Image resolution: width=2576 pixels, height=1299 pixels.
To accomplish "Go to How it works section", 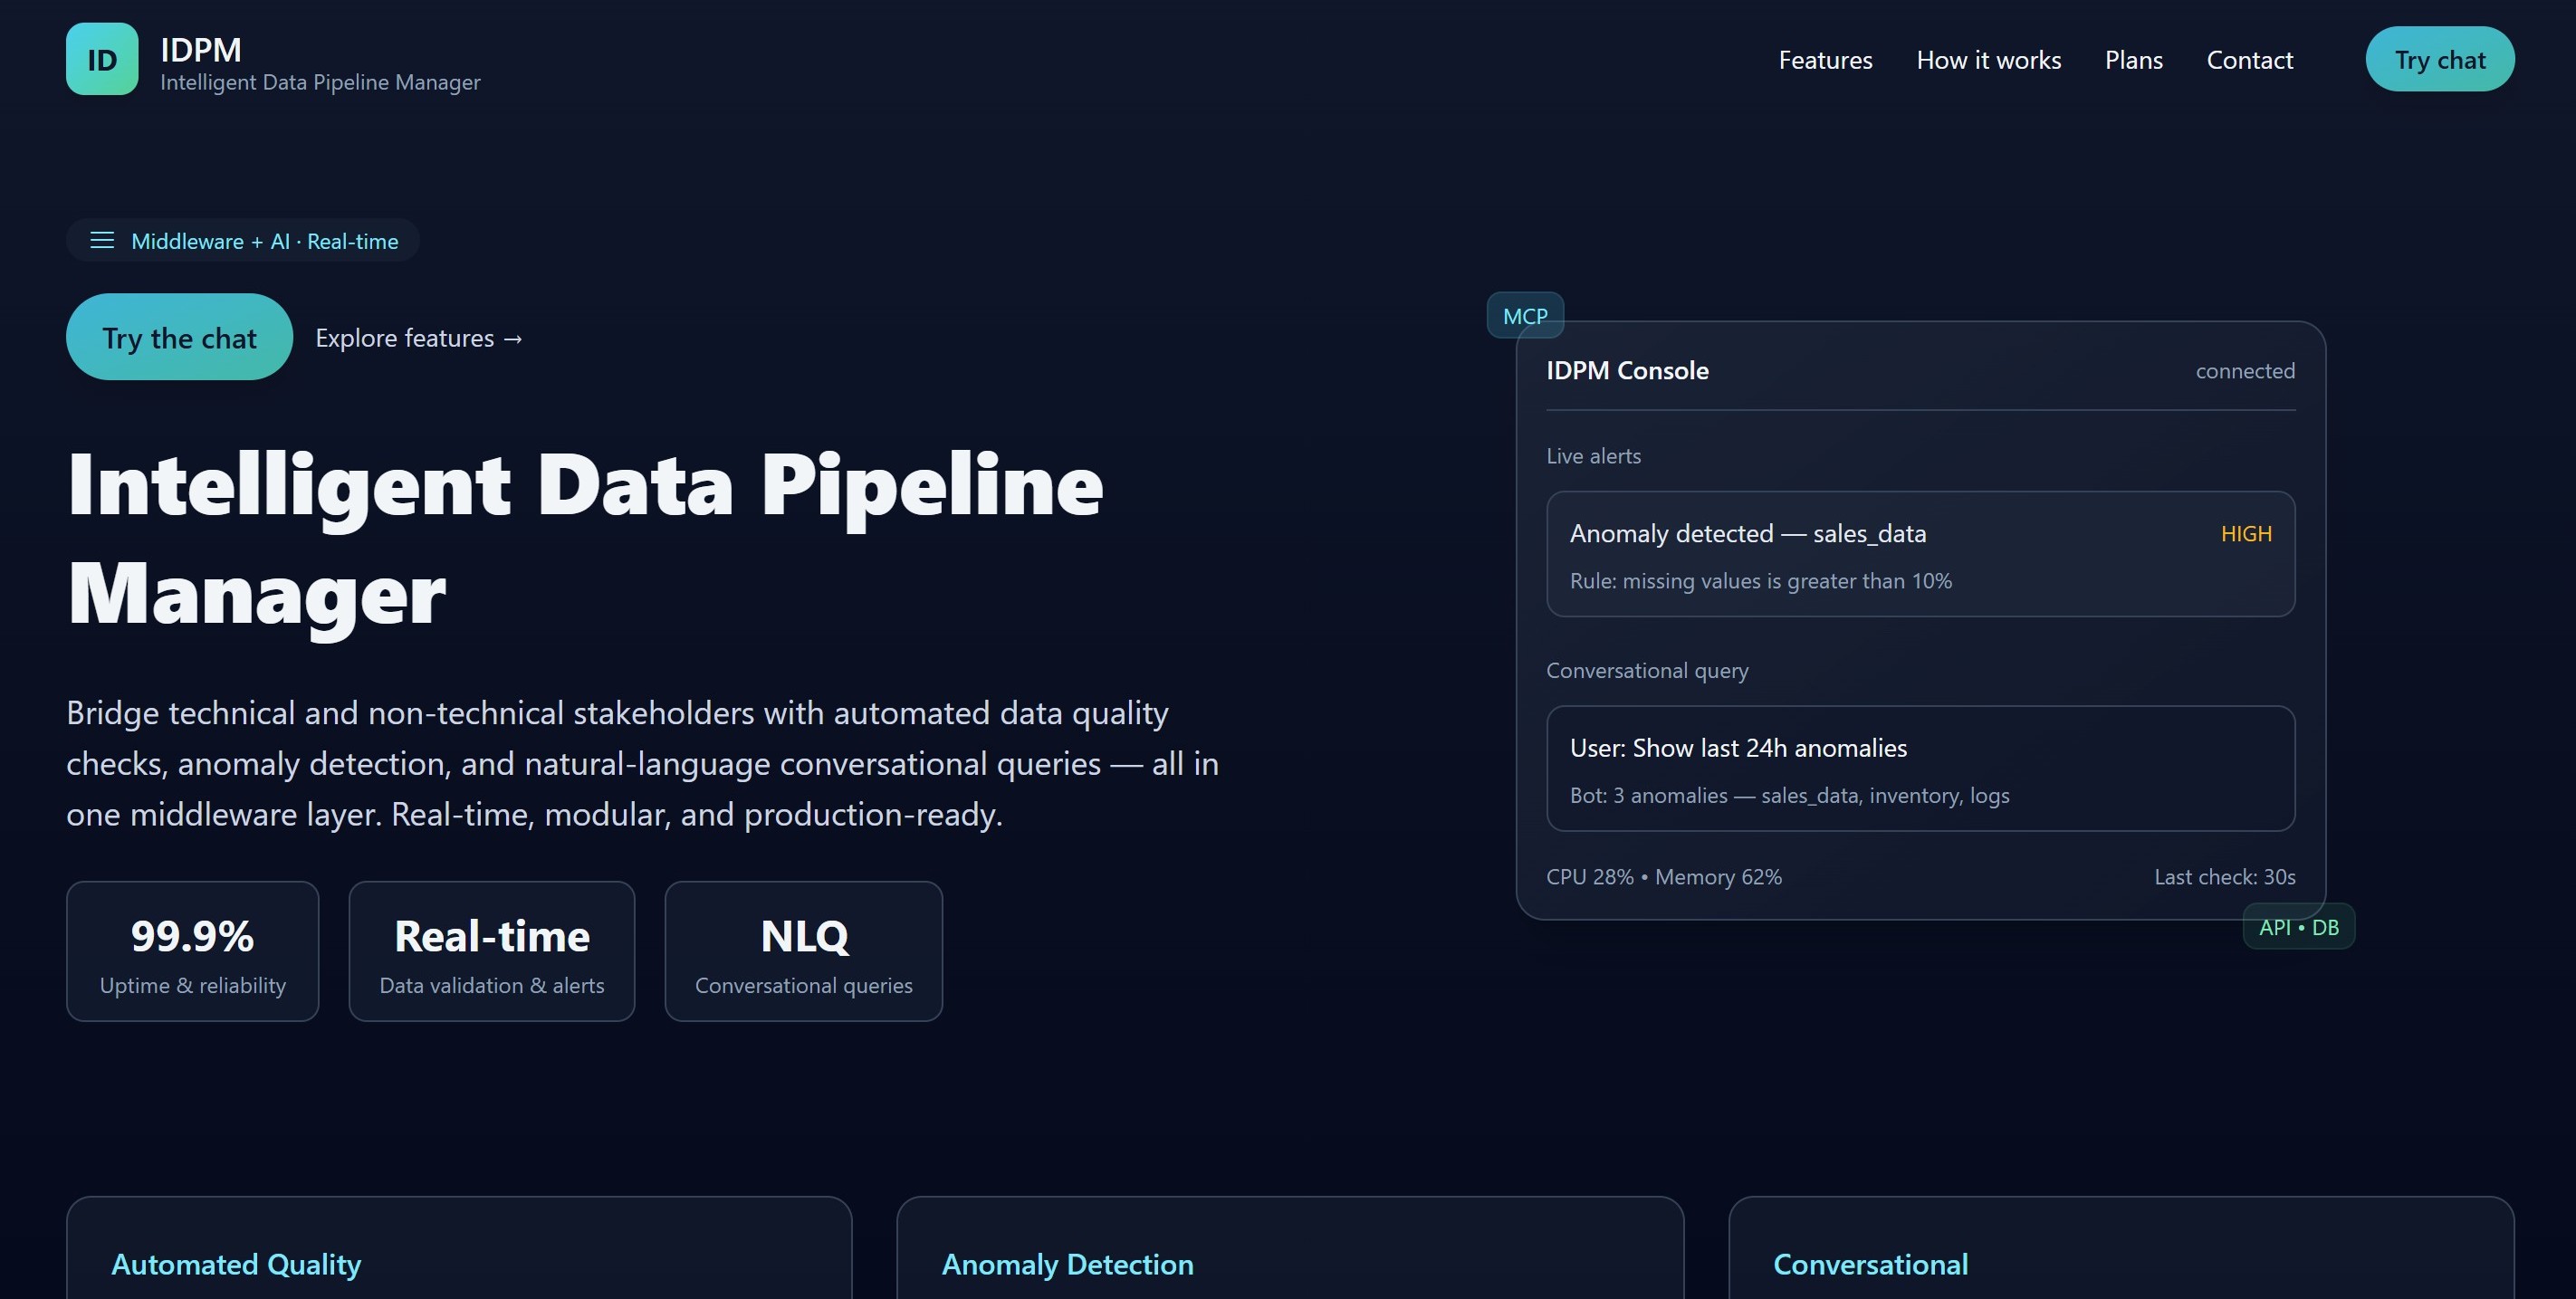I will point(1988,60).
